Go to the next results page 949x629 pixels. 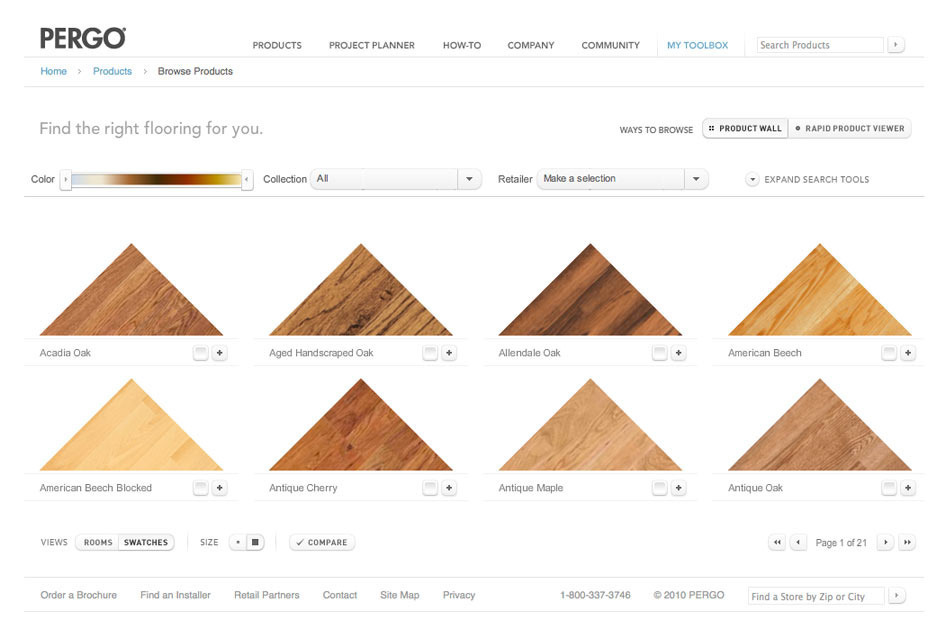coord(885,542)
